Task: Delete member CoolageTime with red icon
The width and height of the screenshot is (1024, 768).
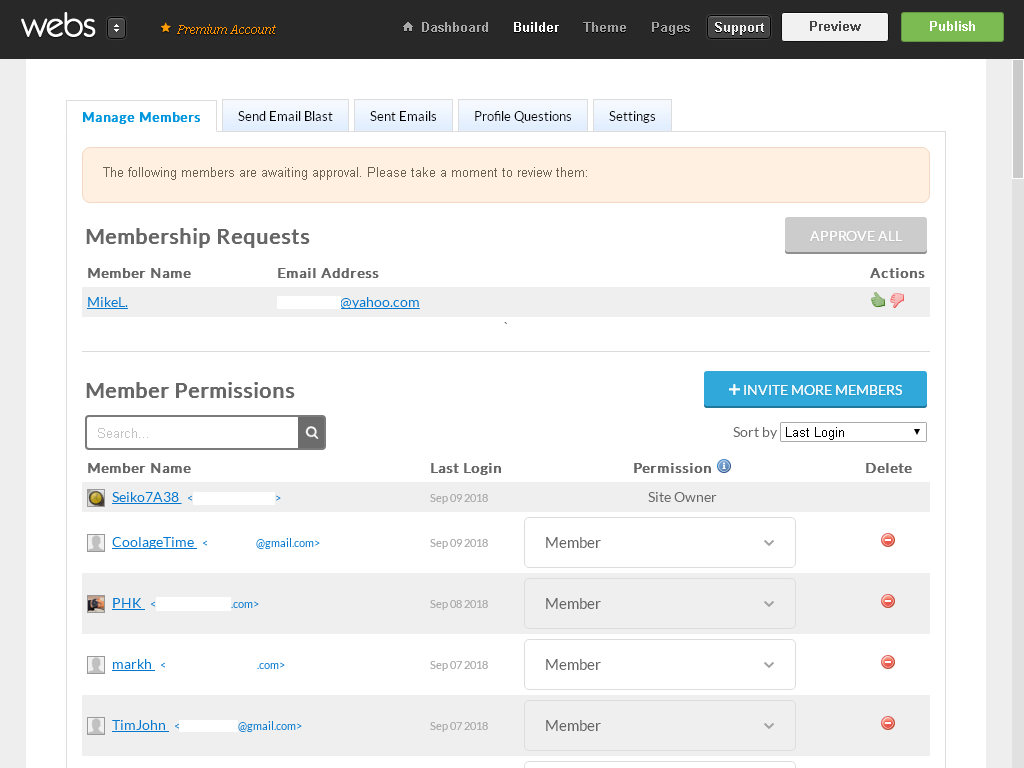Action: pos(887,541)
